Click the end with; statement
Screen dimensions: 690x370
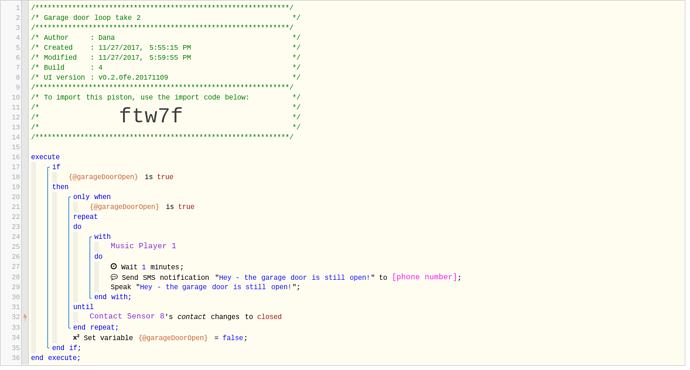[x=113, y=297]
